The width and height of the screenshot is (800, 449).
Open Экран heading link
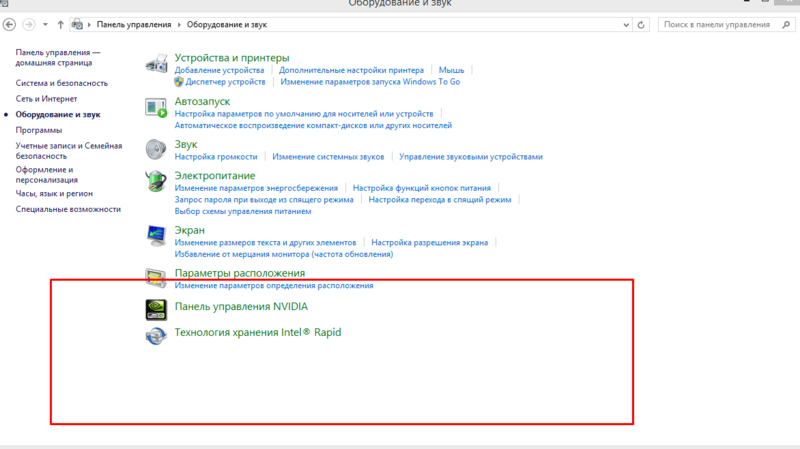pos(189,230)
